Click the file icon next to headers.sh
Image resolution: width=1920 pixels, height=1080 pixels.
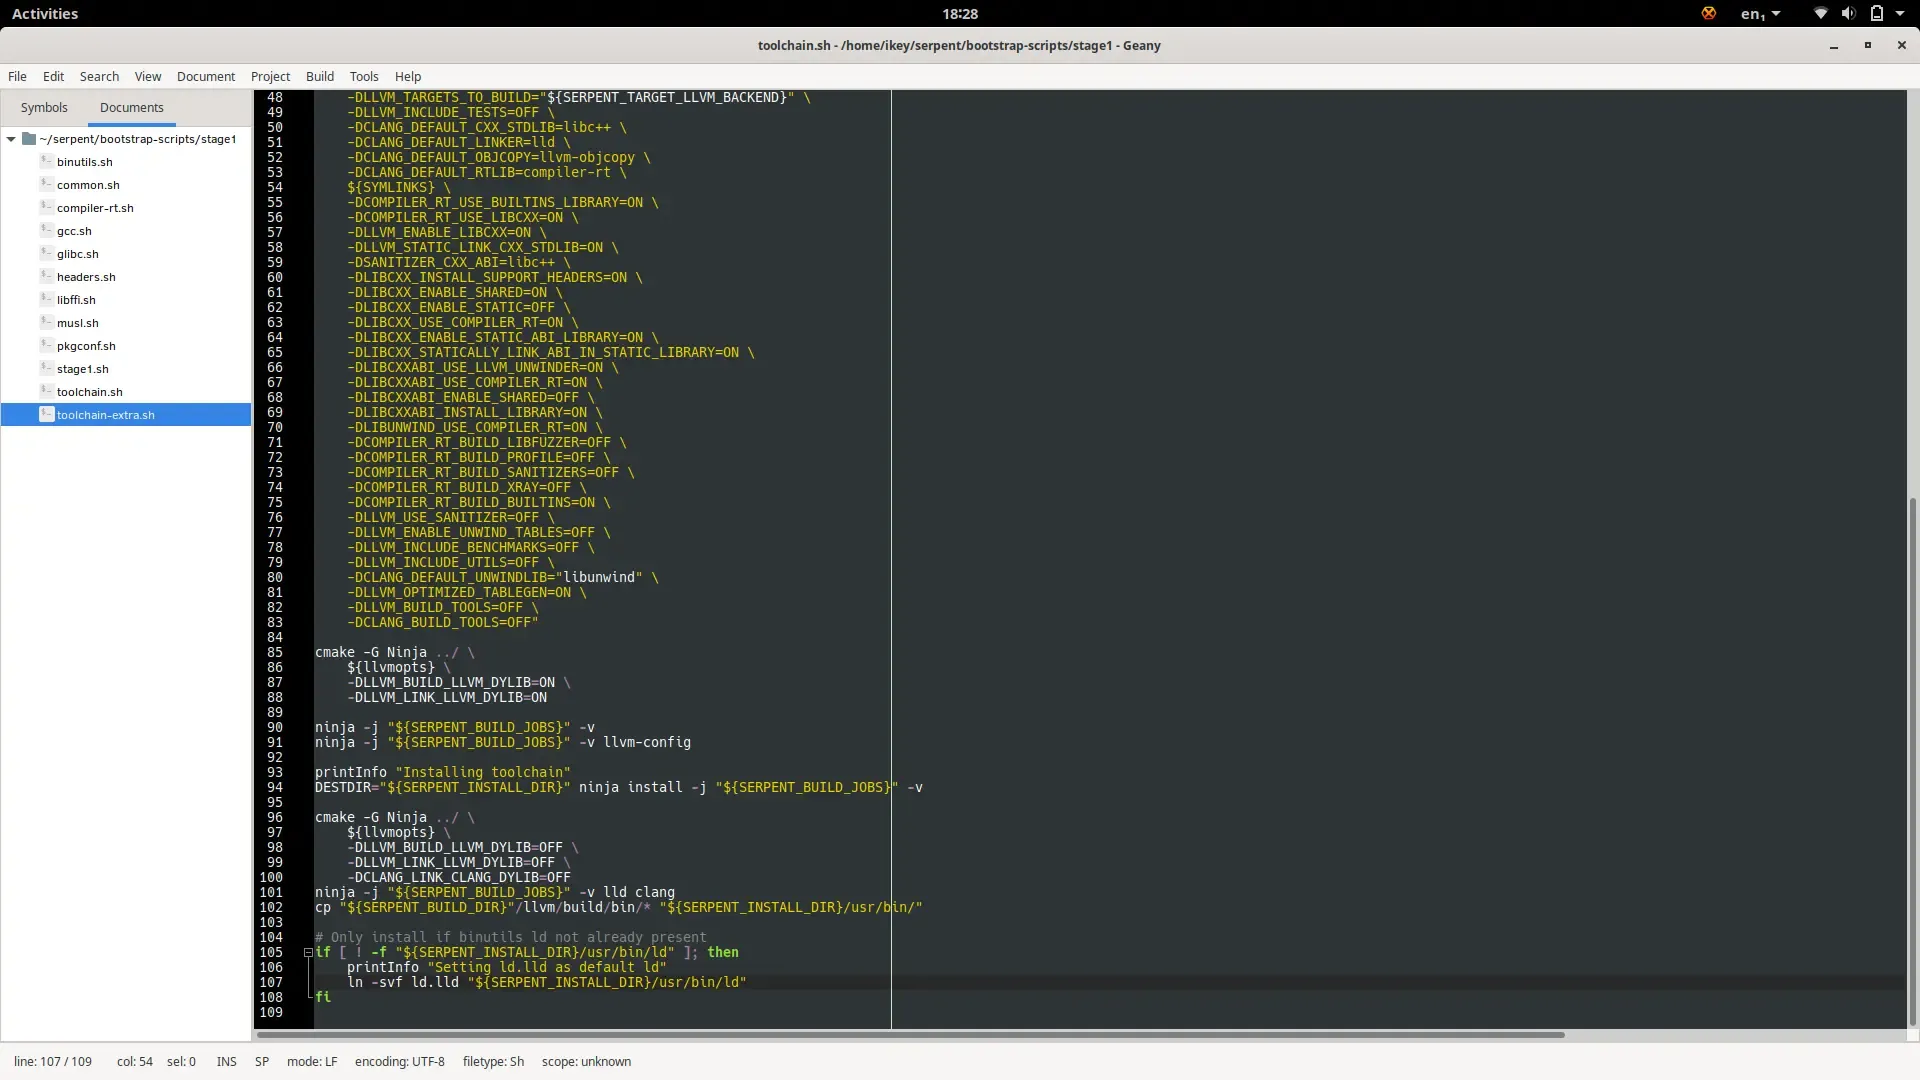coord(46,276)
